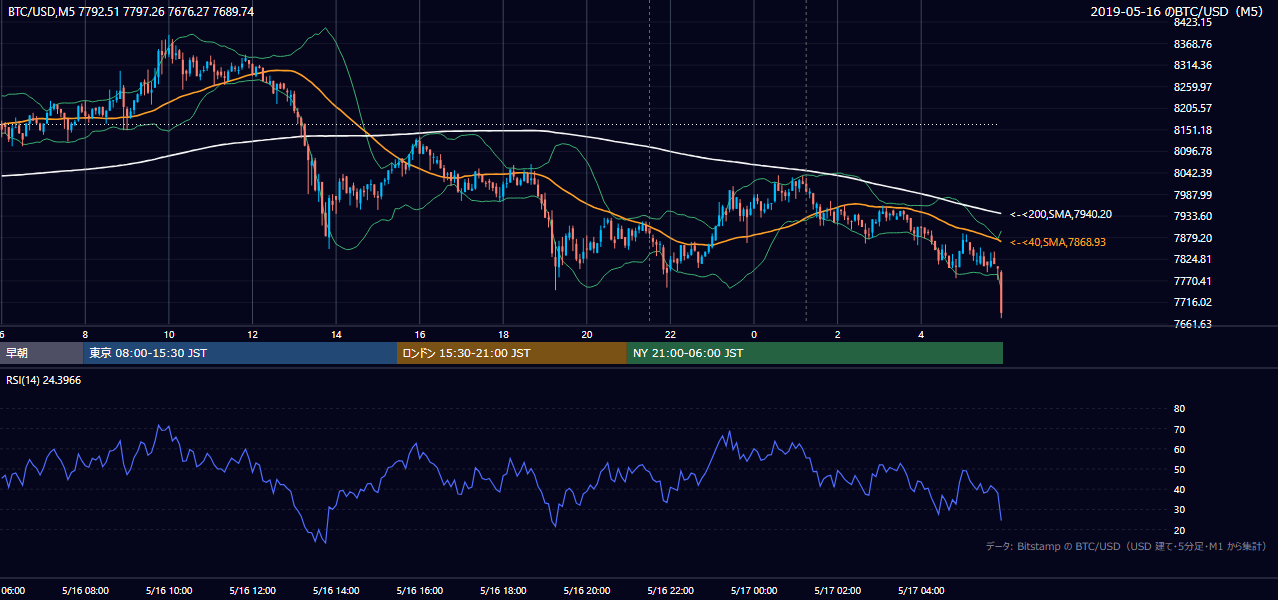Click the price axis value 8096.78
Screen dimensions: 1278x600
(x=1193, y=151)
